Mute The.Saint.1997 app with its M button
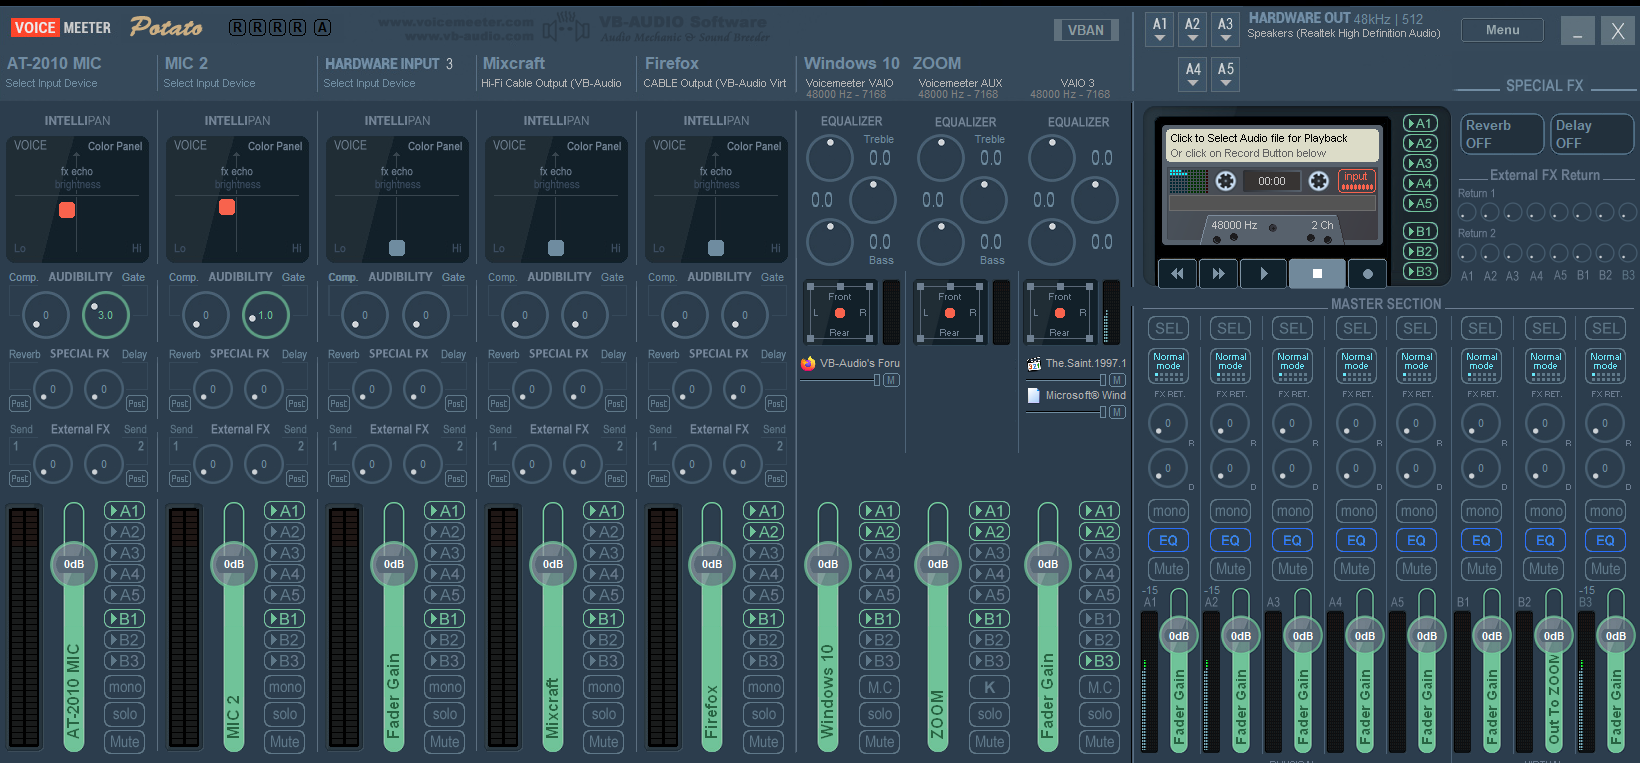Viewport: 1640px width, 763px height. click(1117, 380)
